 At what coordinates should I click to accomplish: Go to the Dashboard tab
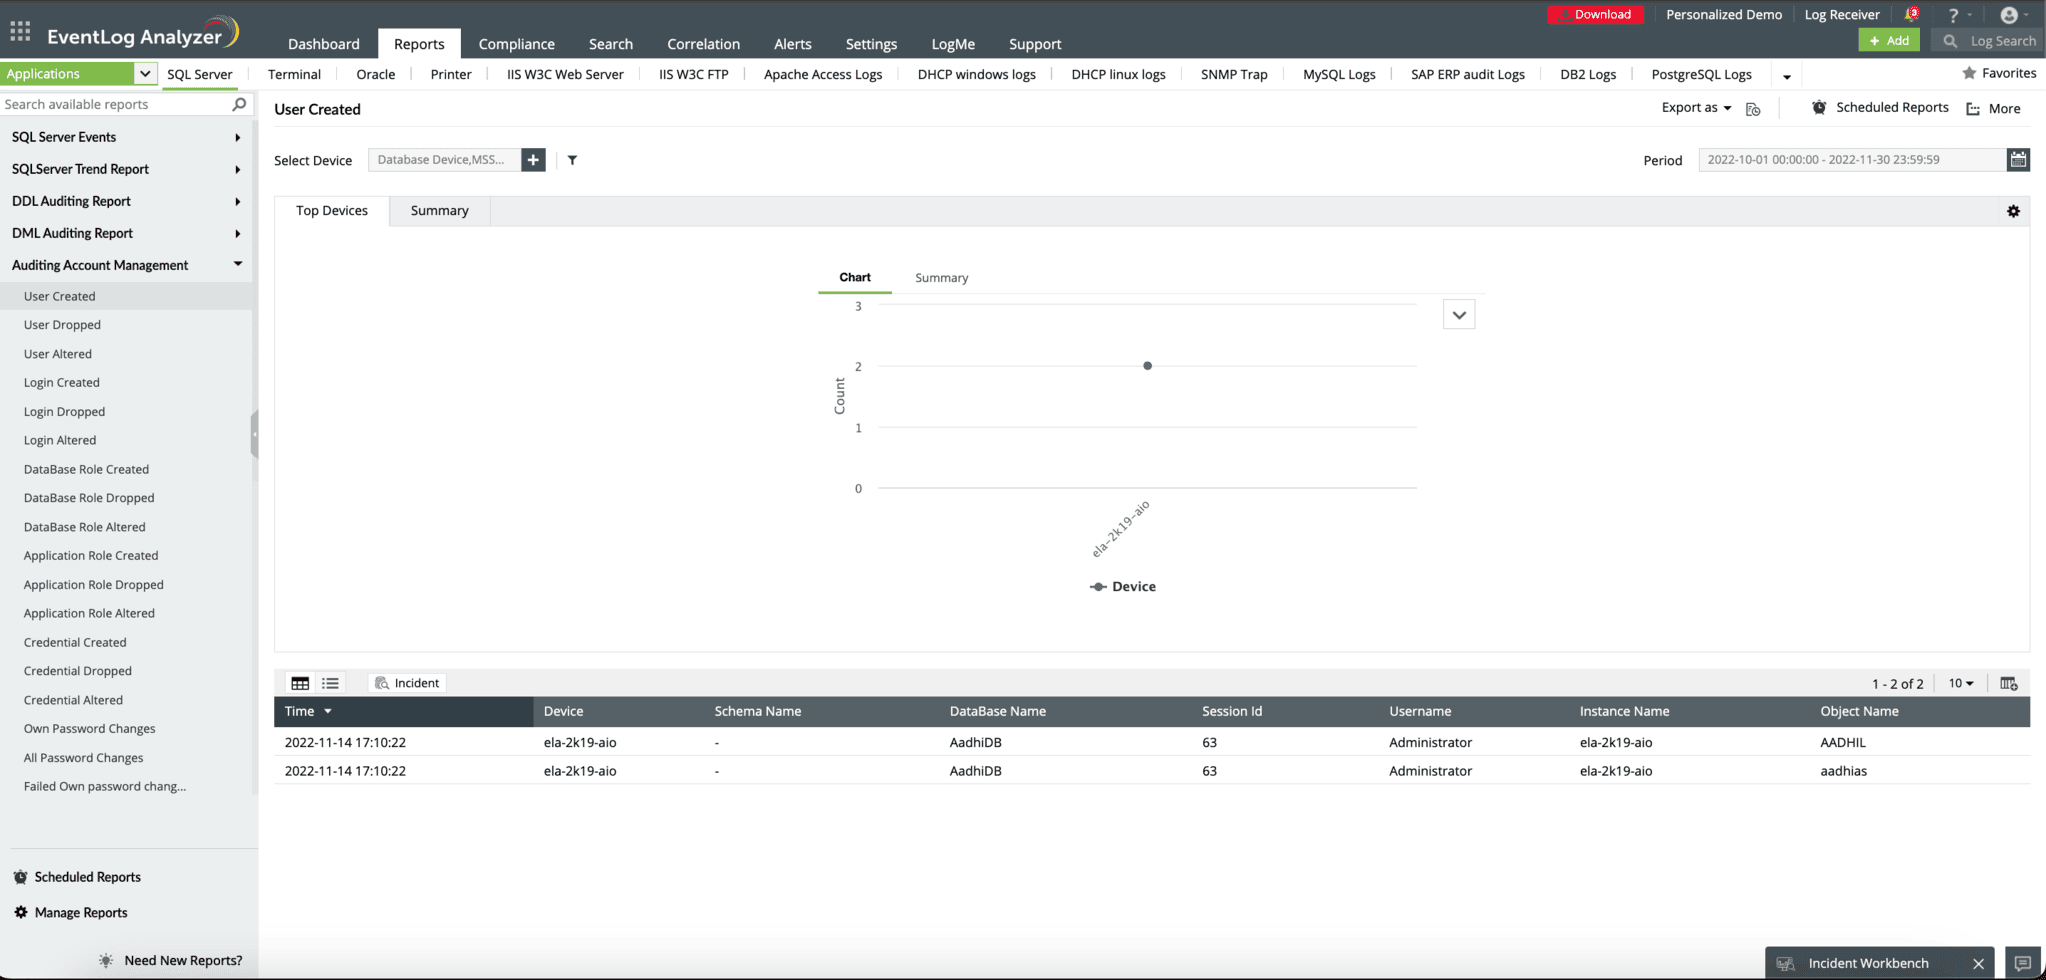(323, 44)
